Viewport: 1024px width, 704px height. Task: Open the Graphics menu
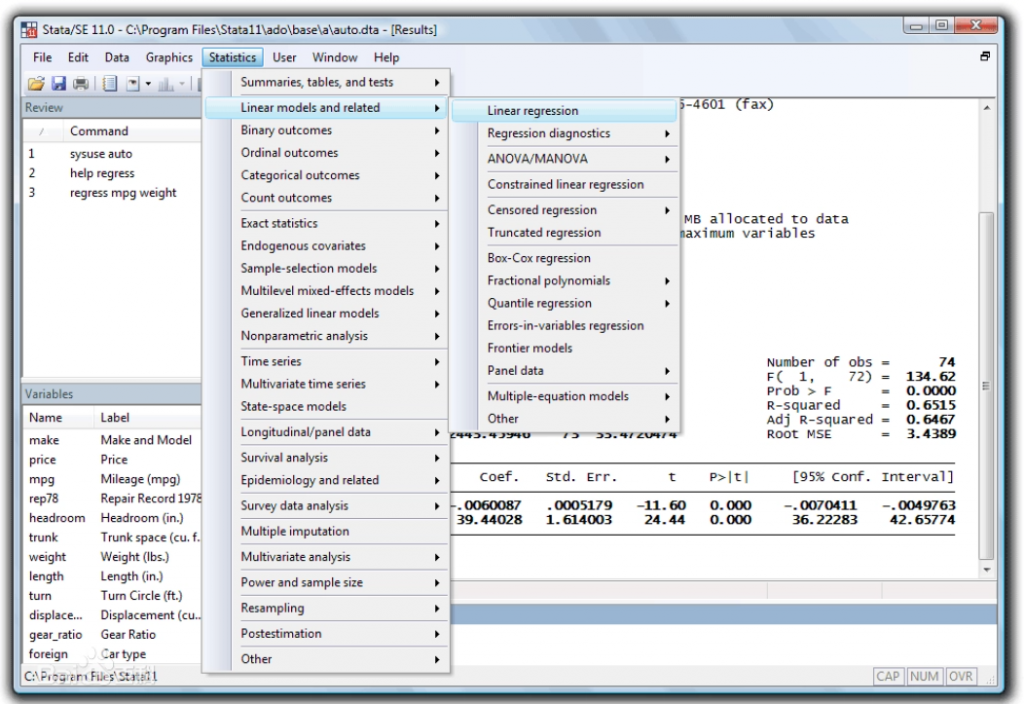tap(169, 57)
